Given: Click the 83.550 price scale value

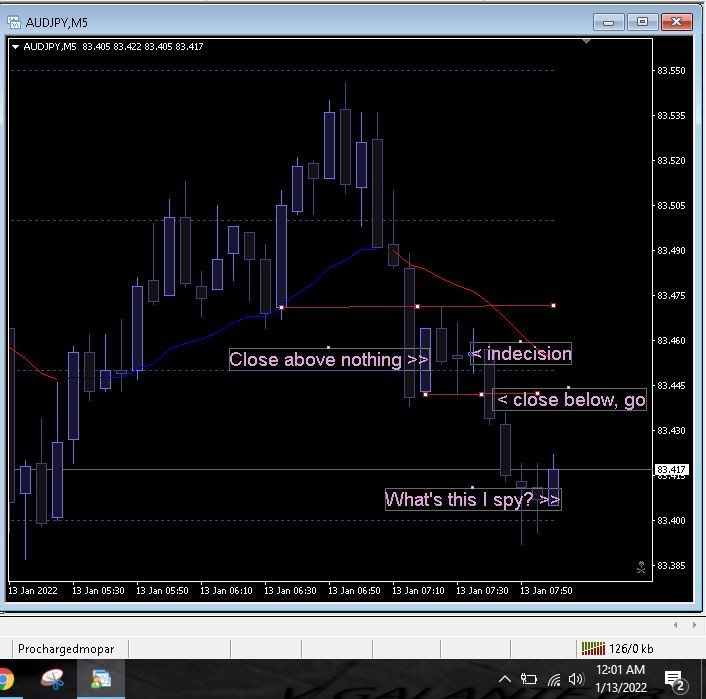Looking at the screenshot, I should [671, 71].
